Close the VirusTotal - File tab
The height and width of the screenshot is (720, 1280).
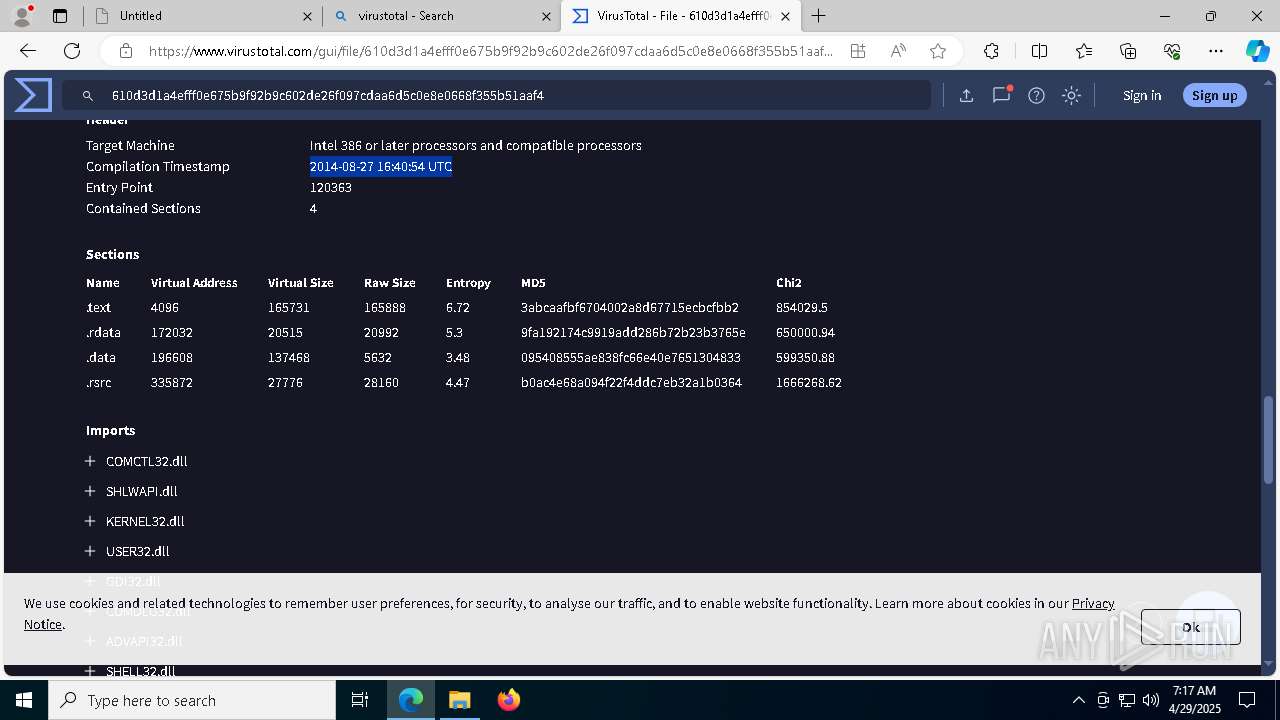(x=785, y=16)
